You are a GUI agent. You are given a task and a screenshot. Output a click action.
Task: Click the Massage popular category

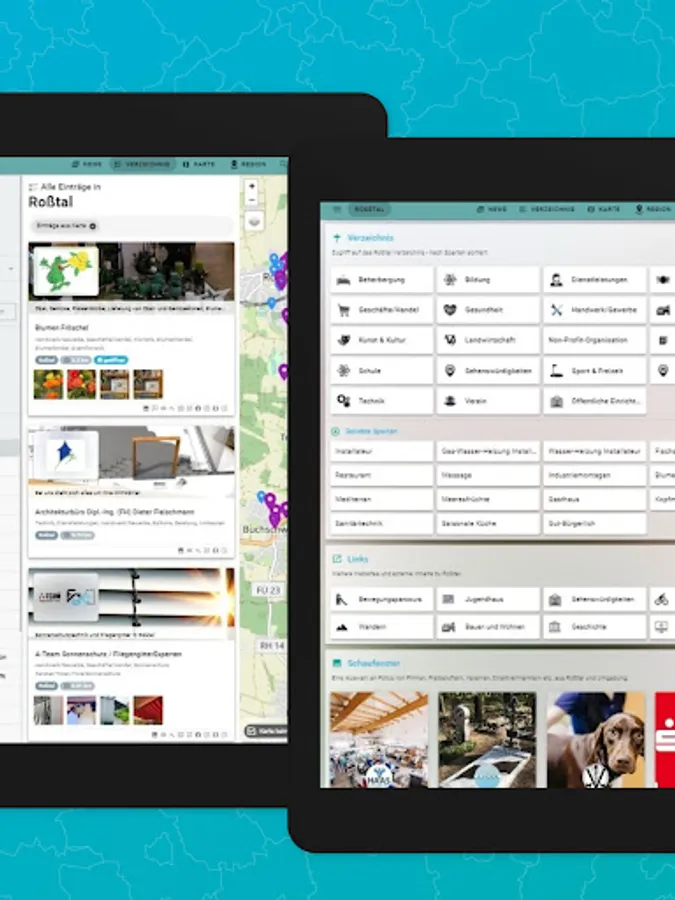[488, 475]
